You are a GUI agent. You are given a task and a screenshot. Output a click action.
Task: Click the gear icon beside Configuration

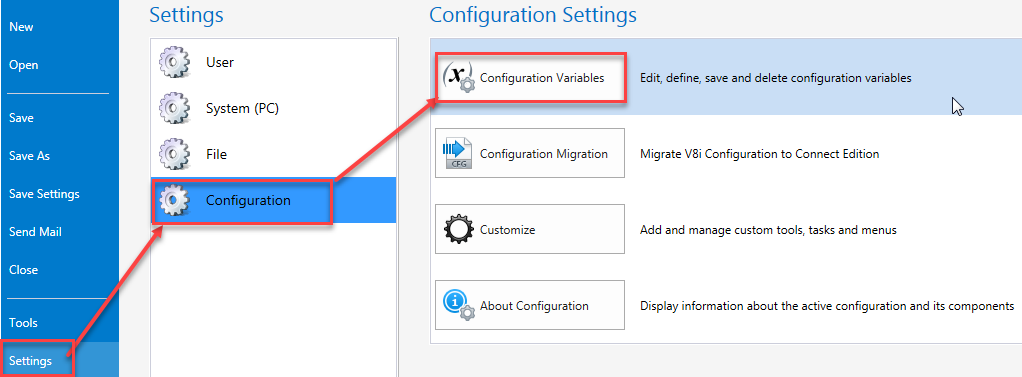(175, 201)
